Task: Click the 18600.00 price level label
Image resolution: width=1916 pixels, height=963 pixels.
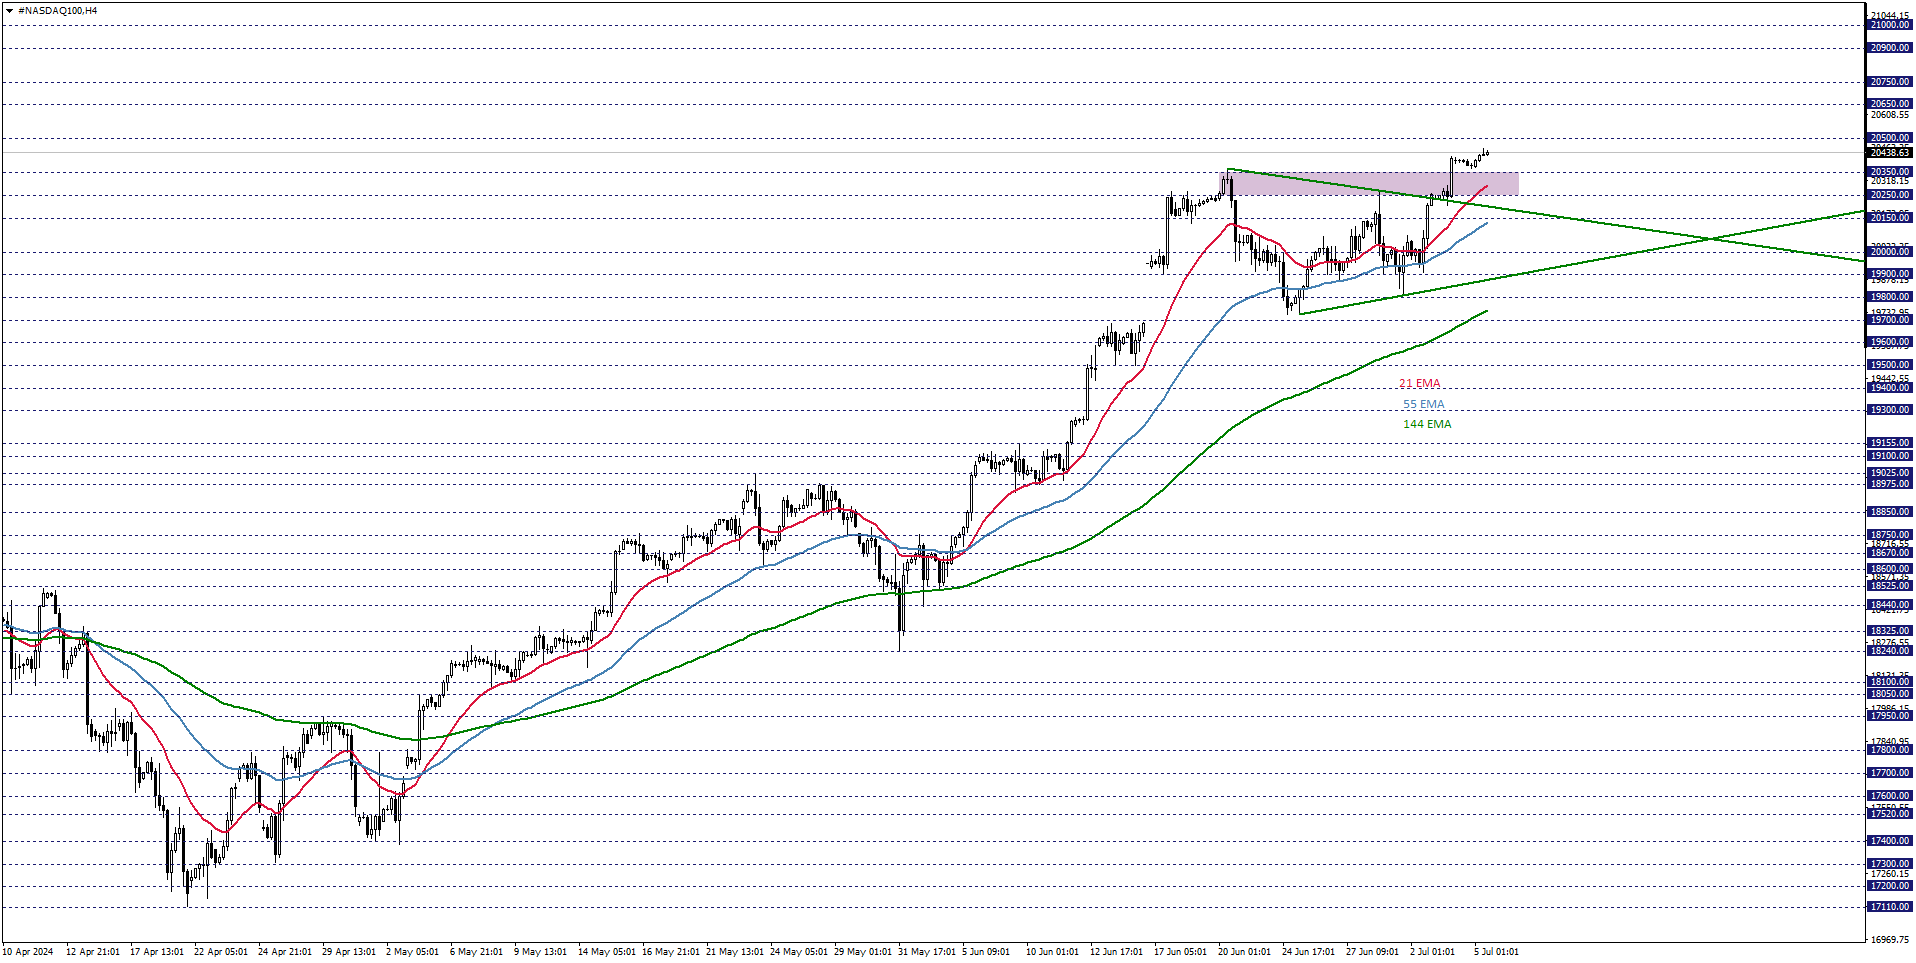Action: 1890,569
